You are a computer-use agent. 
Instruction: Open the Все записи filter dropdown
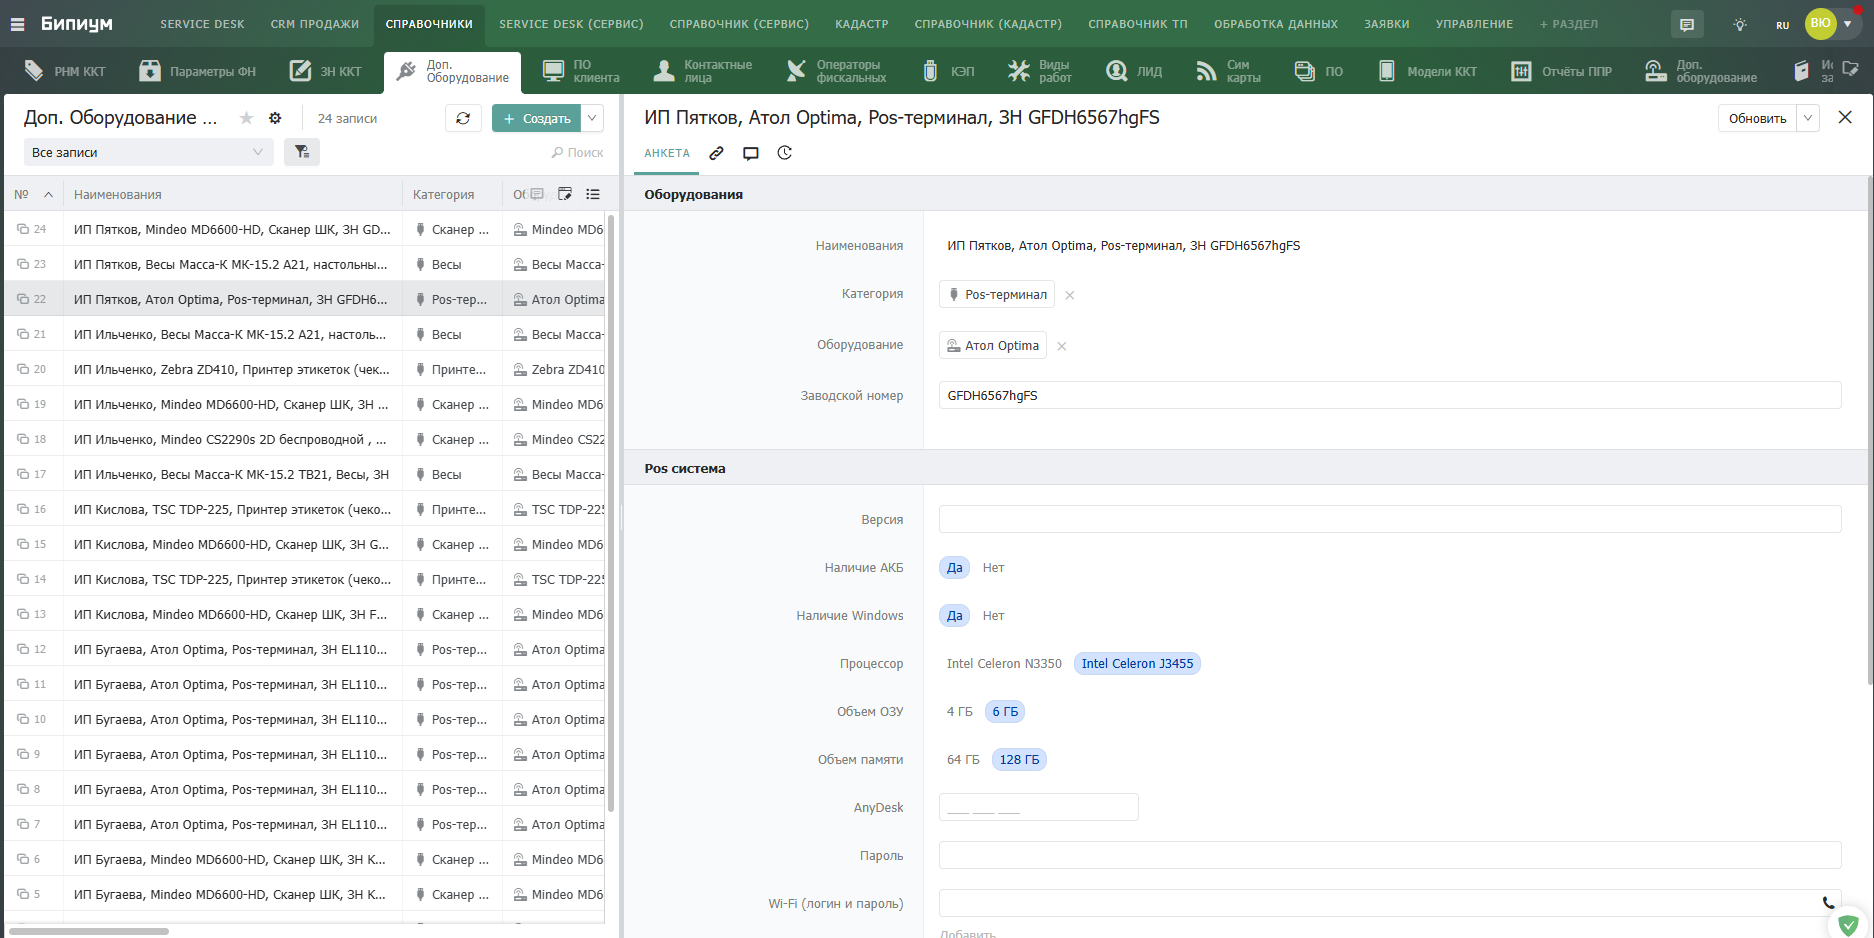[148, 152]
